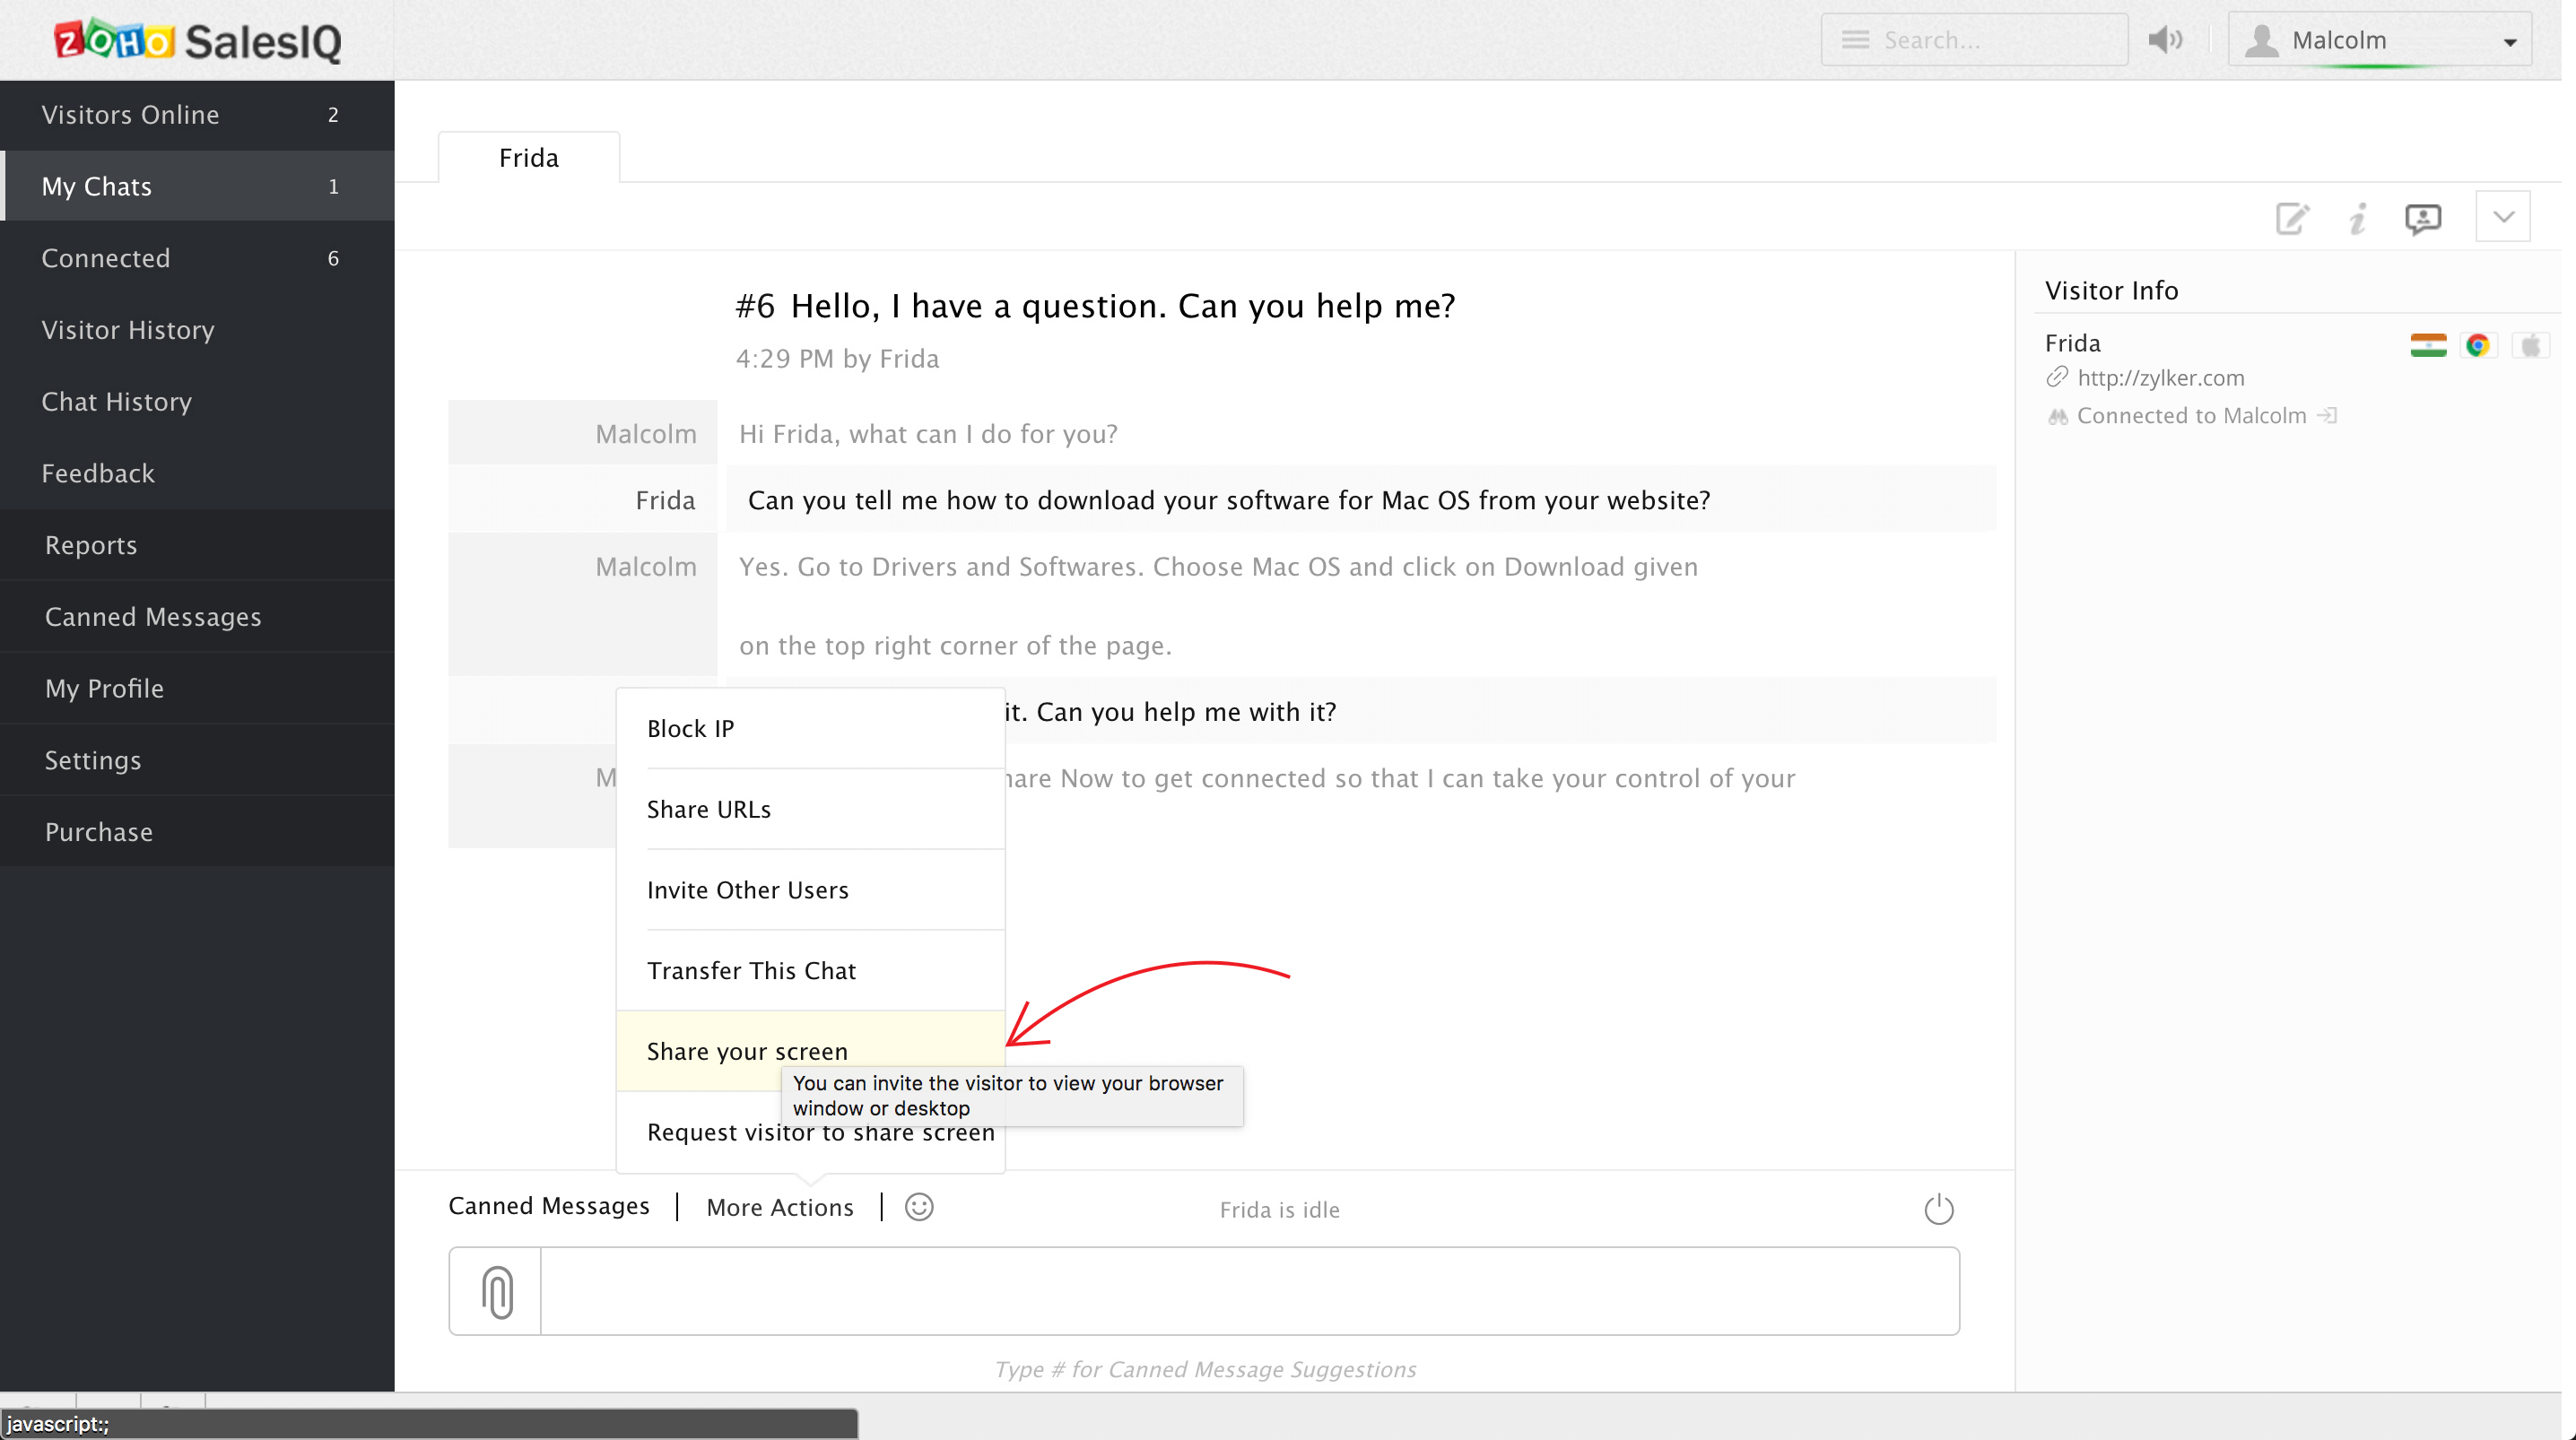
Task: Open the visitor info 'i' icon
Action: click(2358, 218)
